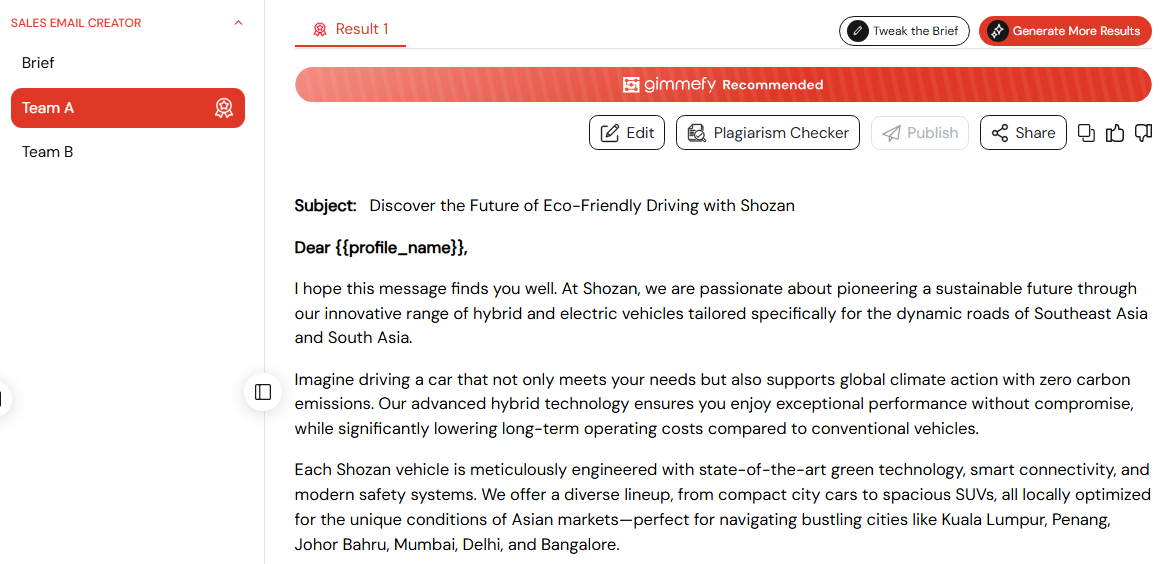Click the share network icon
The width and height of the screenshot is (1175, 564).
tap(1000, 133)
